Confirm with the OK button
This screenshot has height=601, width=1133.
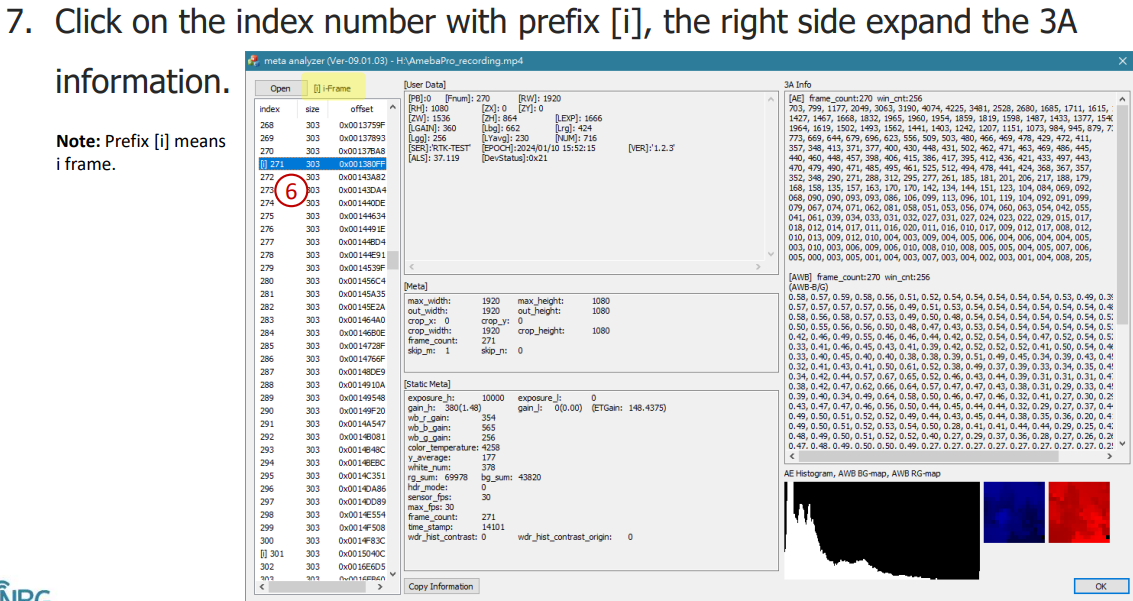click(x=1100, y=586)
